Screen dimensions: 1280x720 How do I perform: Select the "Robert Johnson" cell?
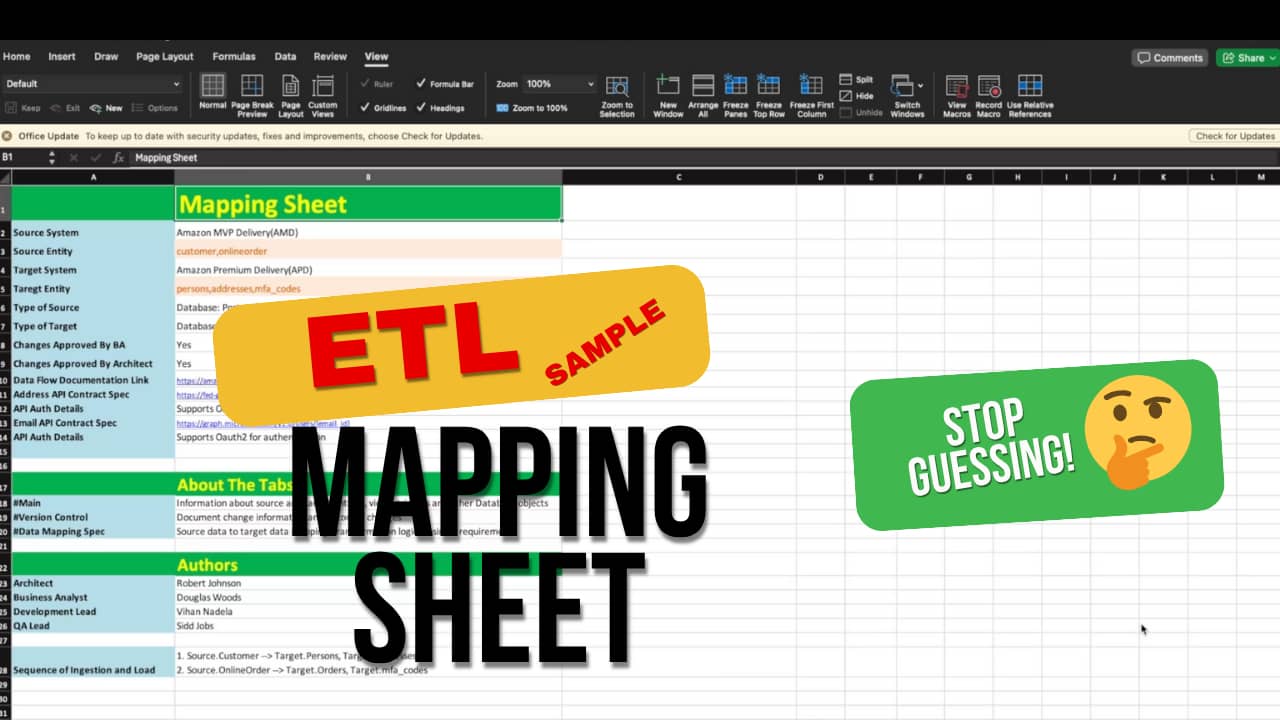tap(368, 583)
